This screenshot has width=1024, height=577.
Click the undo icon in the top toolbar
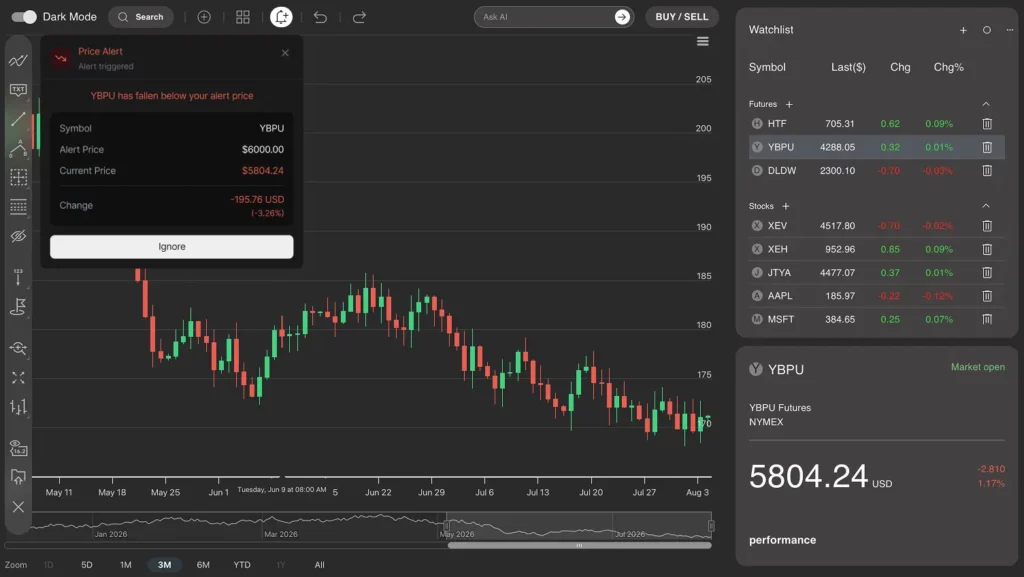[x=318, y=16]
